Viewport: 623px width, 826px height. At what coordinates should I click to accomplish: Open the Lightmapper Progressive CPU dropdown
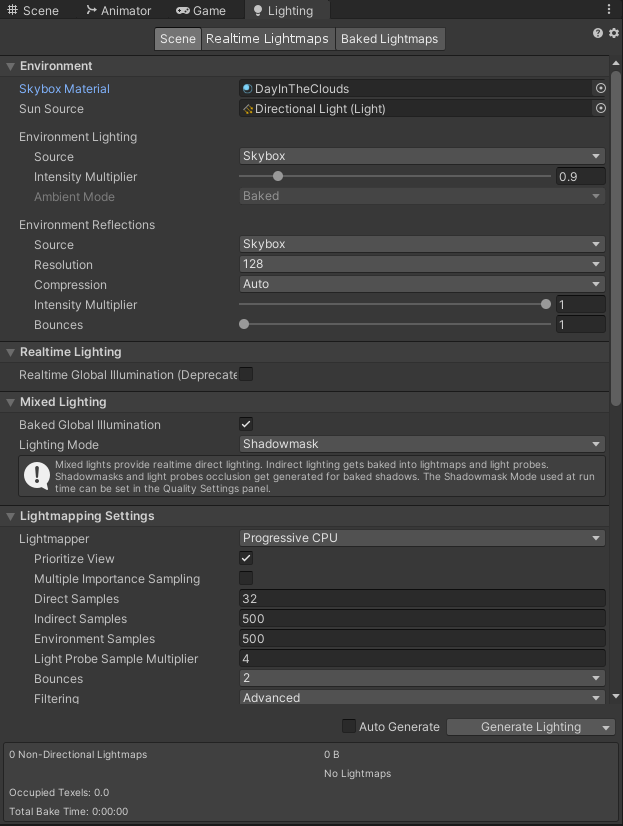point(422,538)
